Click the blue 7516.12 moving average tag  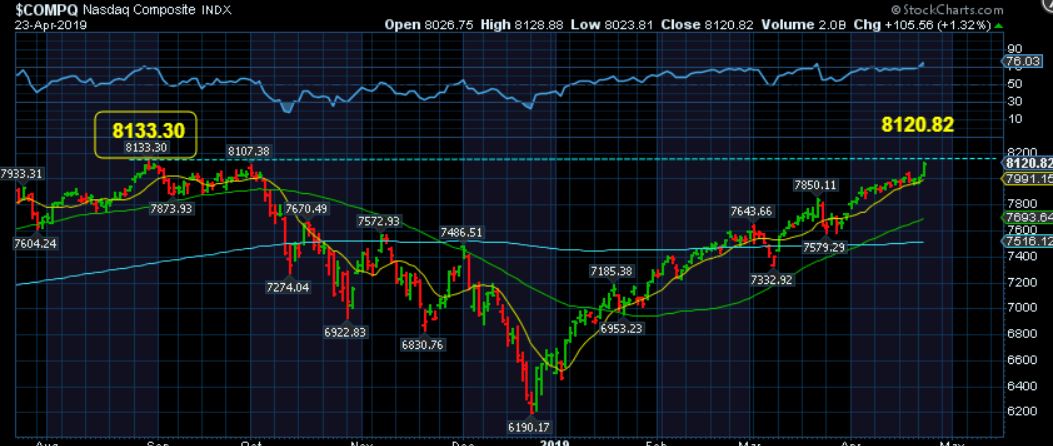pos(1027,241)
